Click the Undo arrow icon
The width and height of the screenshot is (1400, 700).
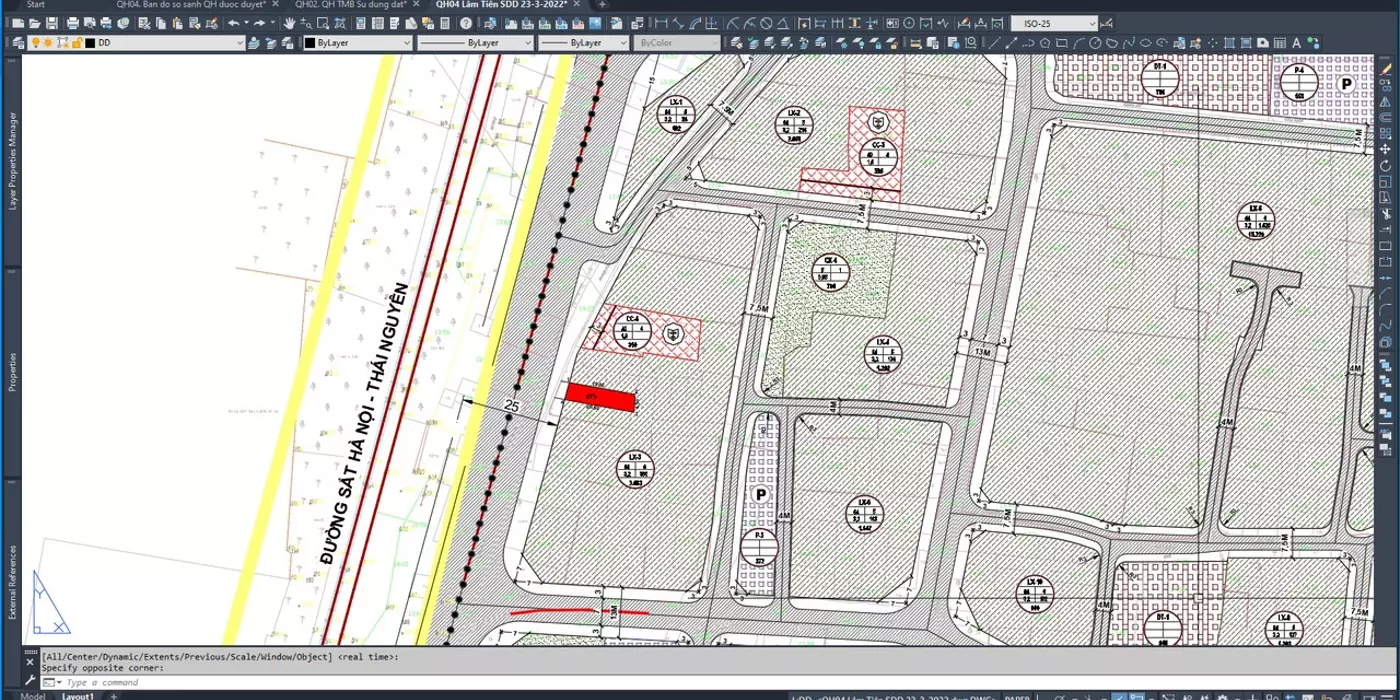[233, 23]
